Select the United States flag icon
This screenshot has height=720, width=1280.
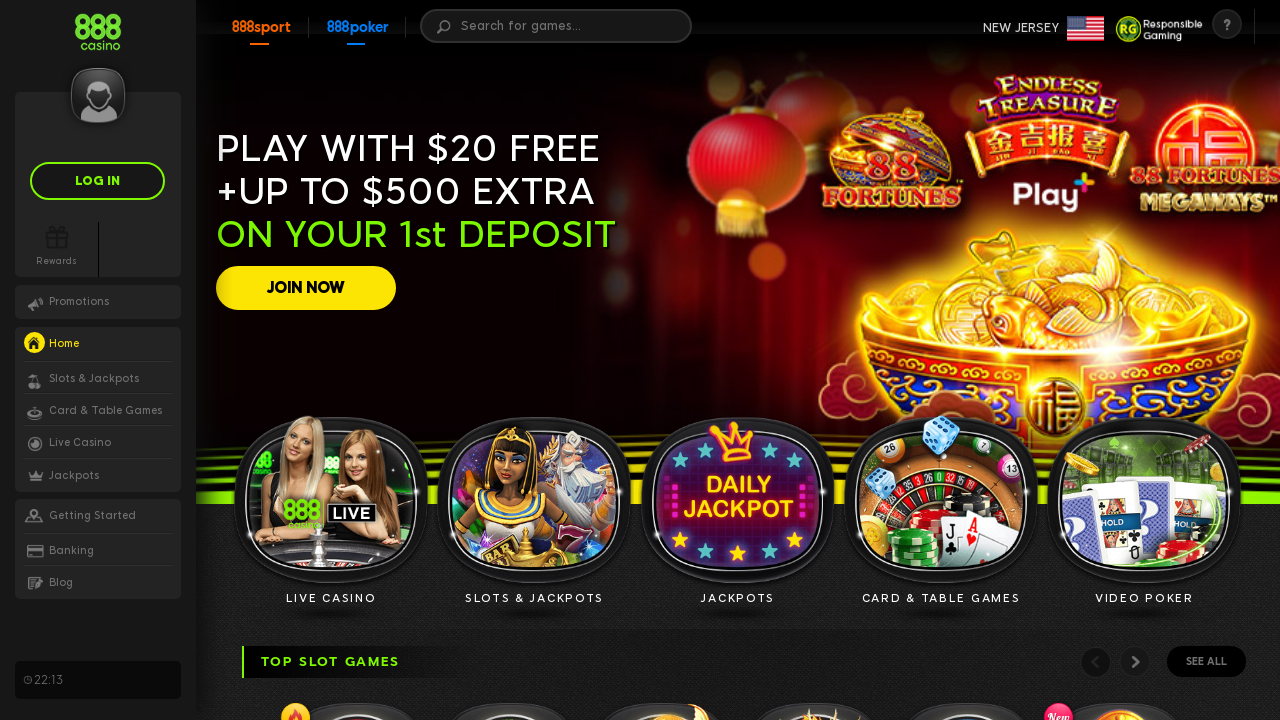tap(1085, 28)
